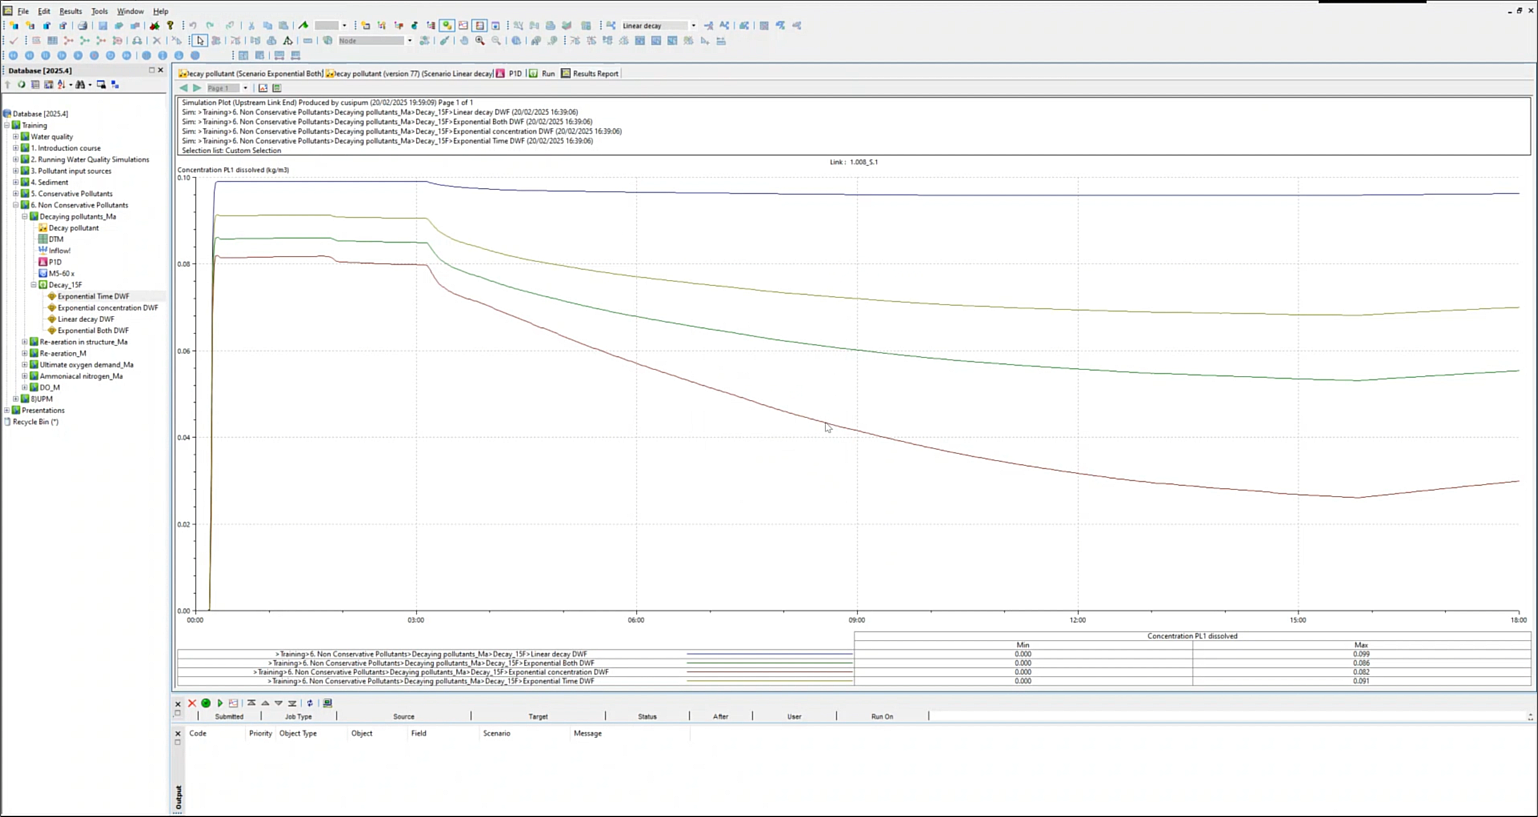
Task: Click the red X stop icon in output panel
Action: tap(192, 703)
